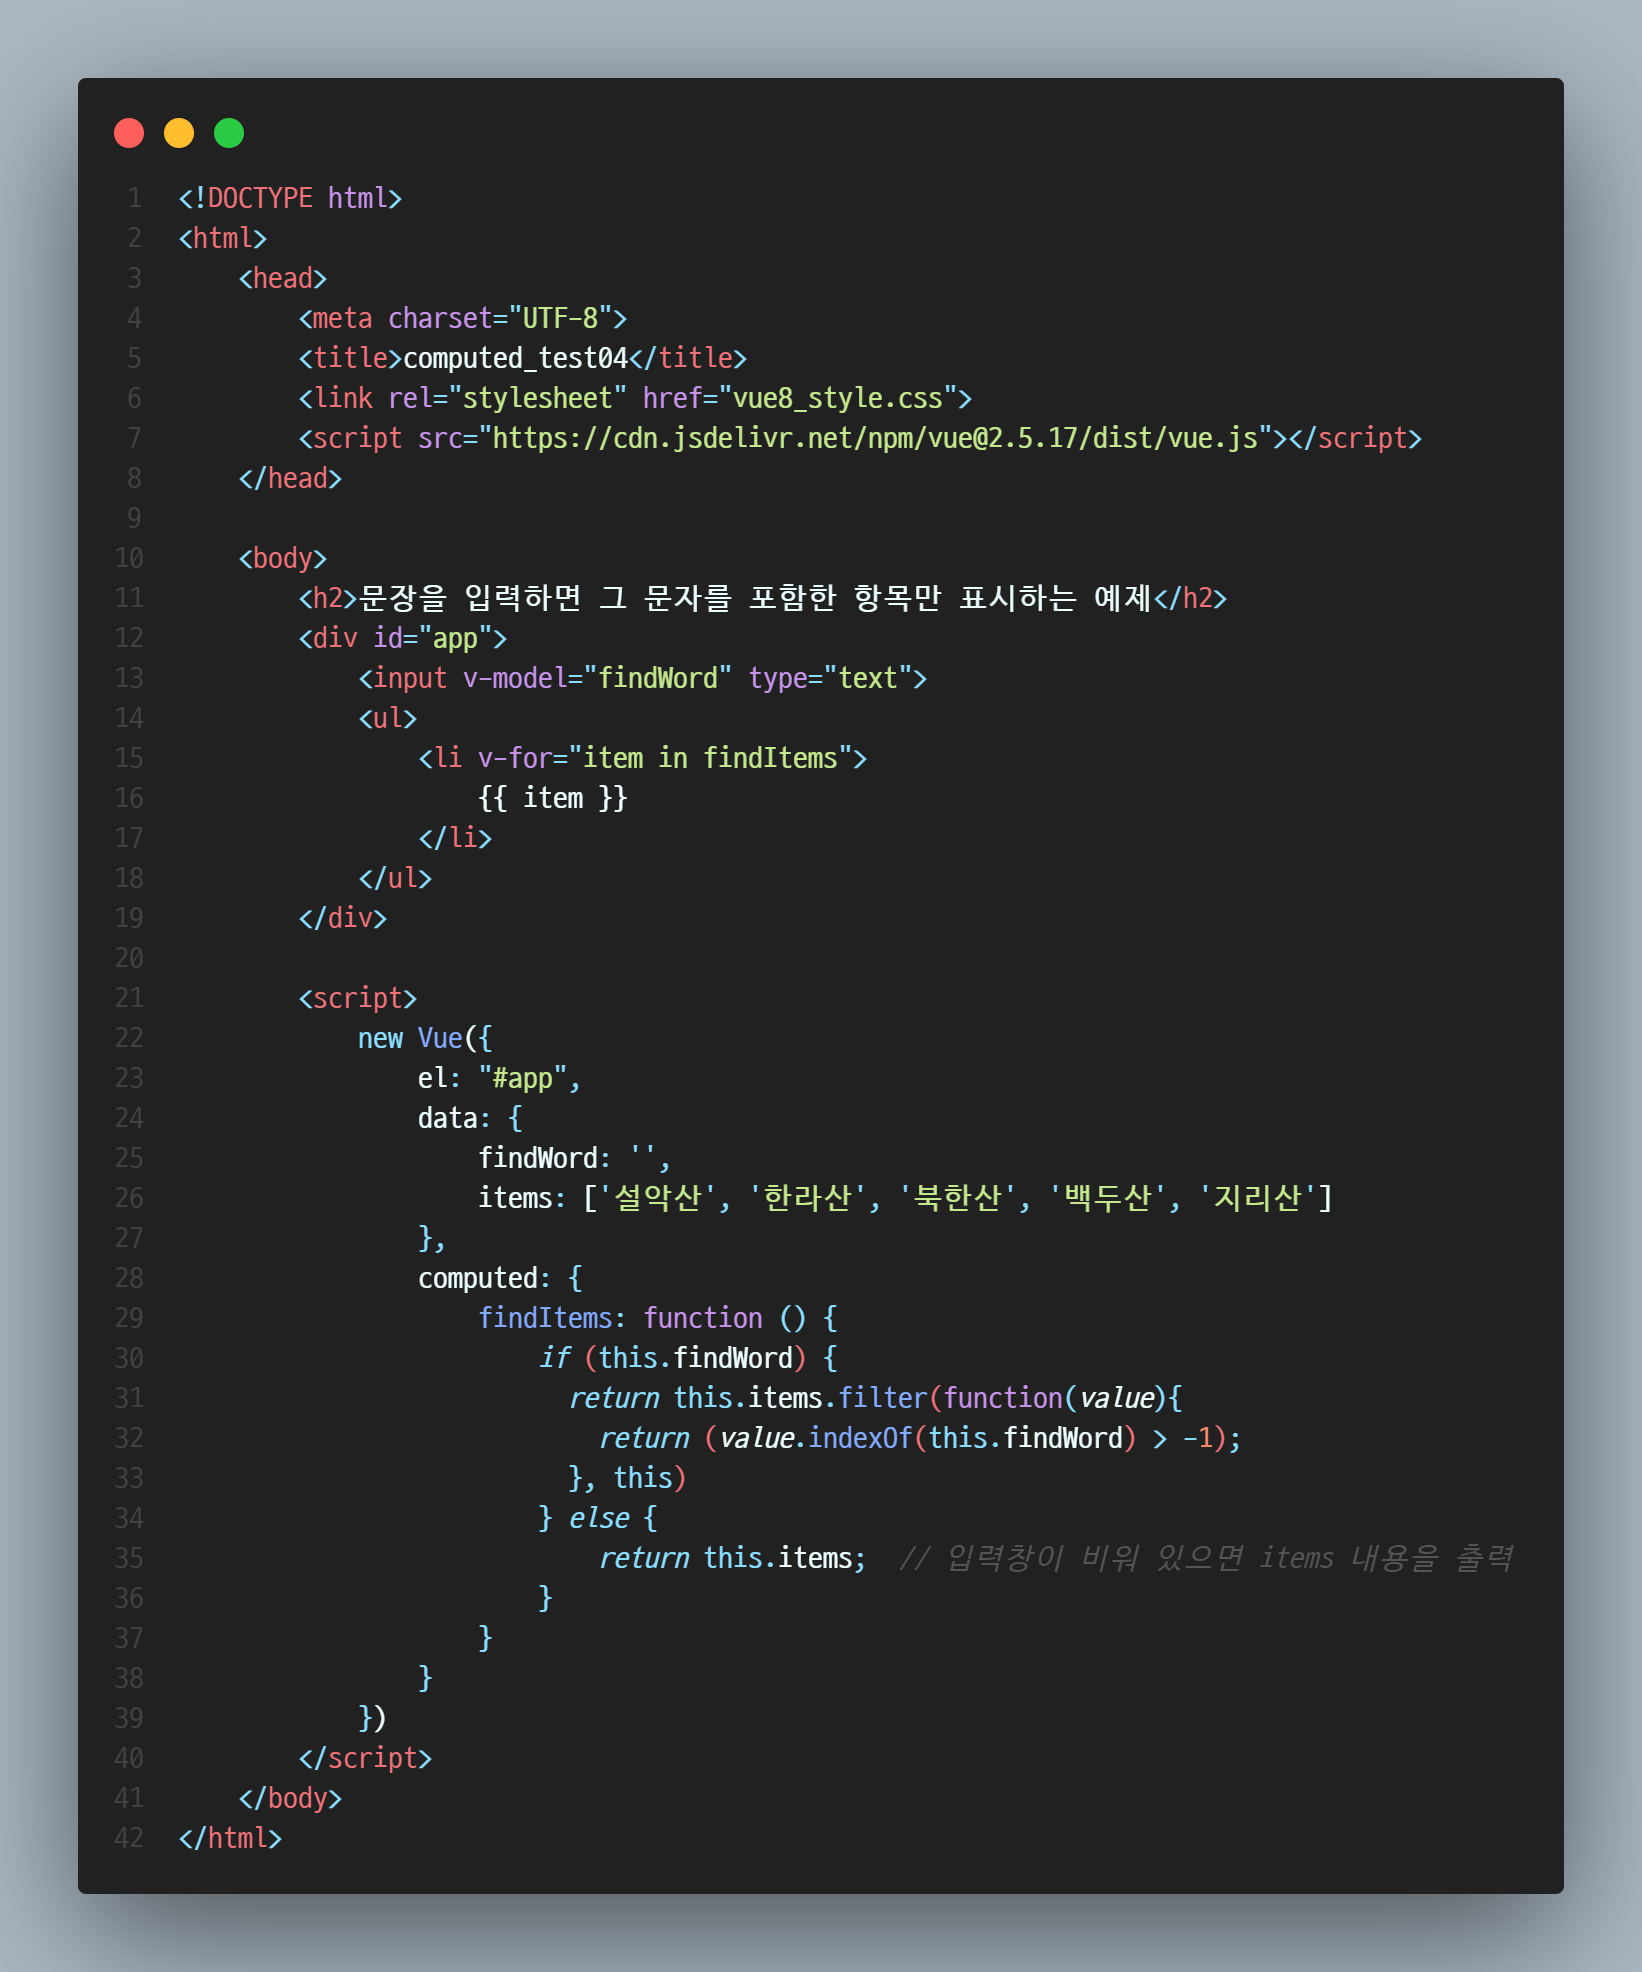This screenshot has width=1642, height=1972.
Task: Click the '설악산' array item
Action: coord(658,1198)
